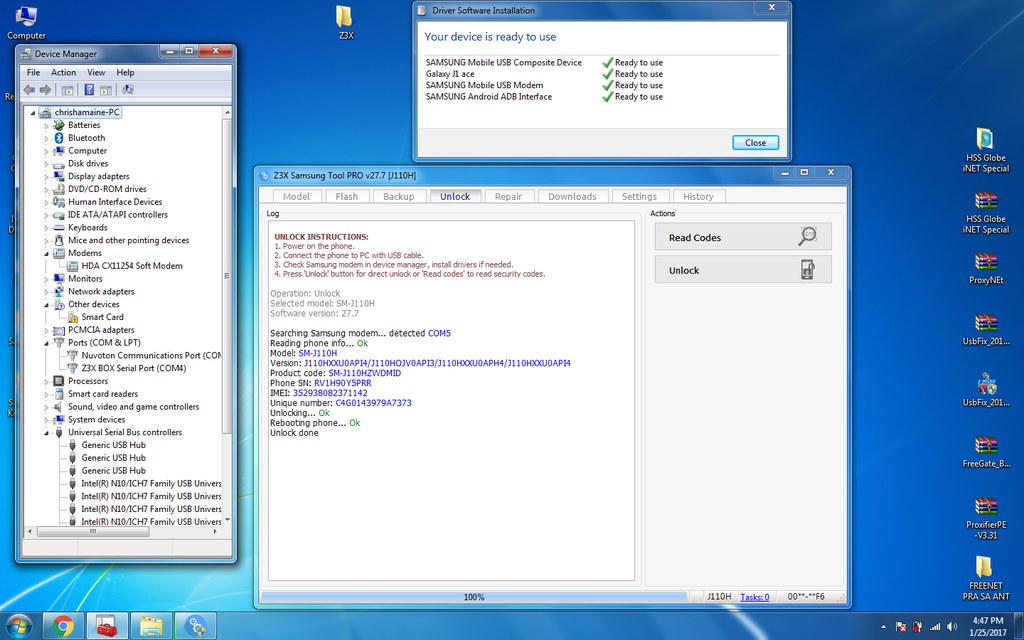Open the Windows Start menu orb
Screen dimensions: 1024x640
pos(18,626)
